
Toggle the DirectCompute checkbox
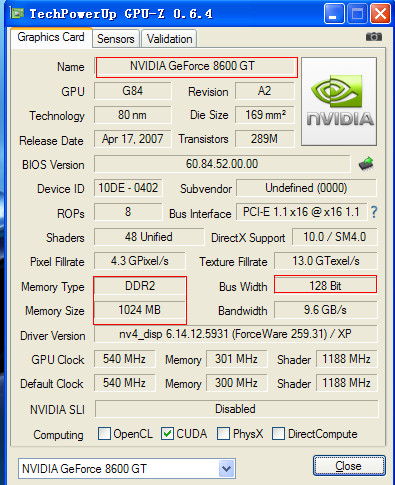[x=278, y=434]
